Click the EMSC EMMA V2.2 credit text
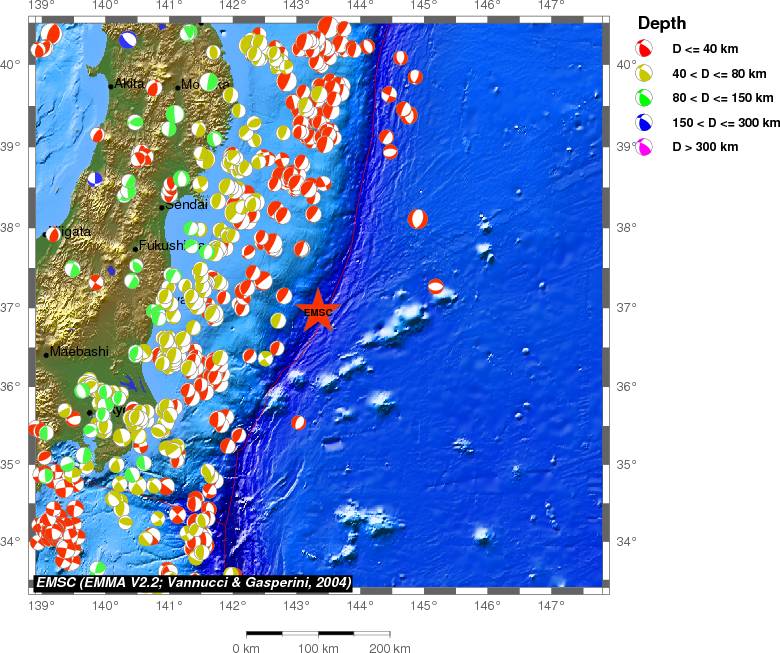 tap(194, 582)
